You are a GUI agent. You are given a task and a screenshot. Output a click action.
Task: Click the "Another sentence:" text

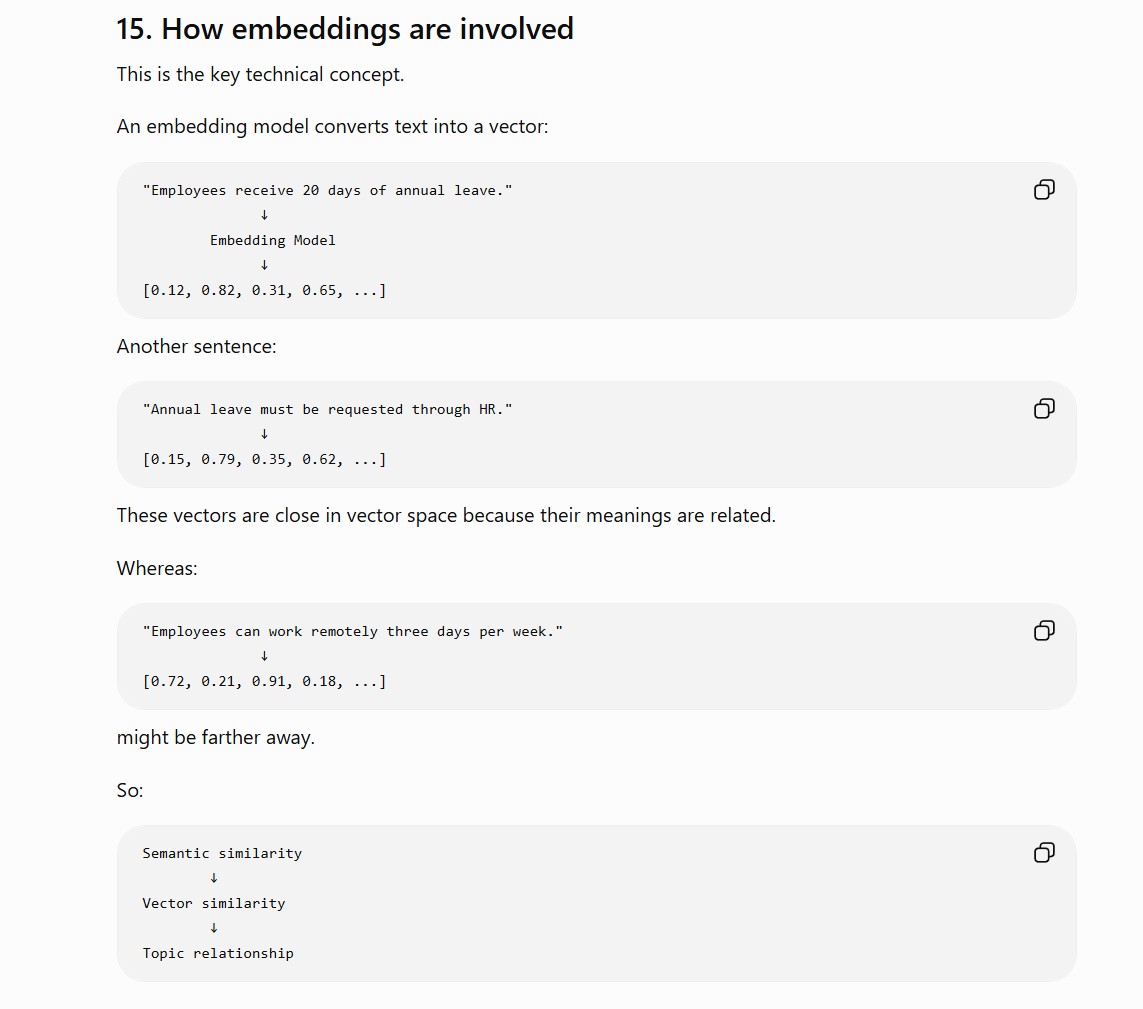pyautogui.click(x=197, y=346)
